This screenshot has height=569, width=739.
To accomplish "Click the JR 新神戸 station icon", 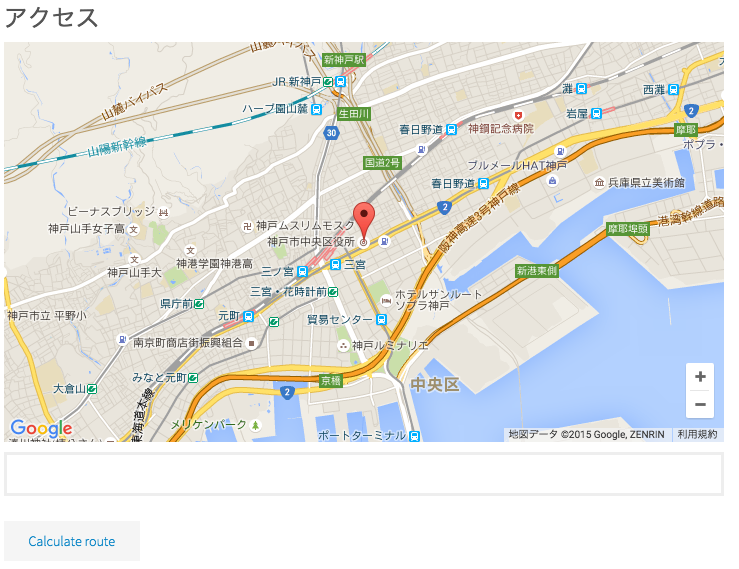I will pos(340,82).
